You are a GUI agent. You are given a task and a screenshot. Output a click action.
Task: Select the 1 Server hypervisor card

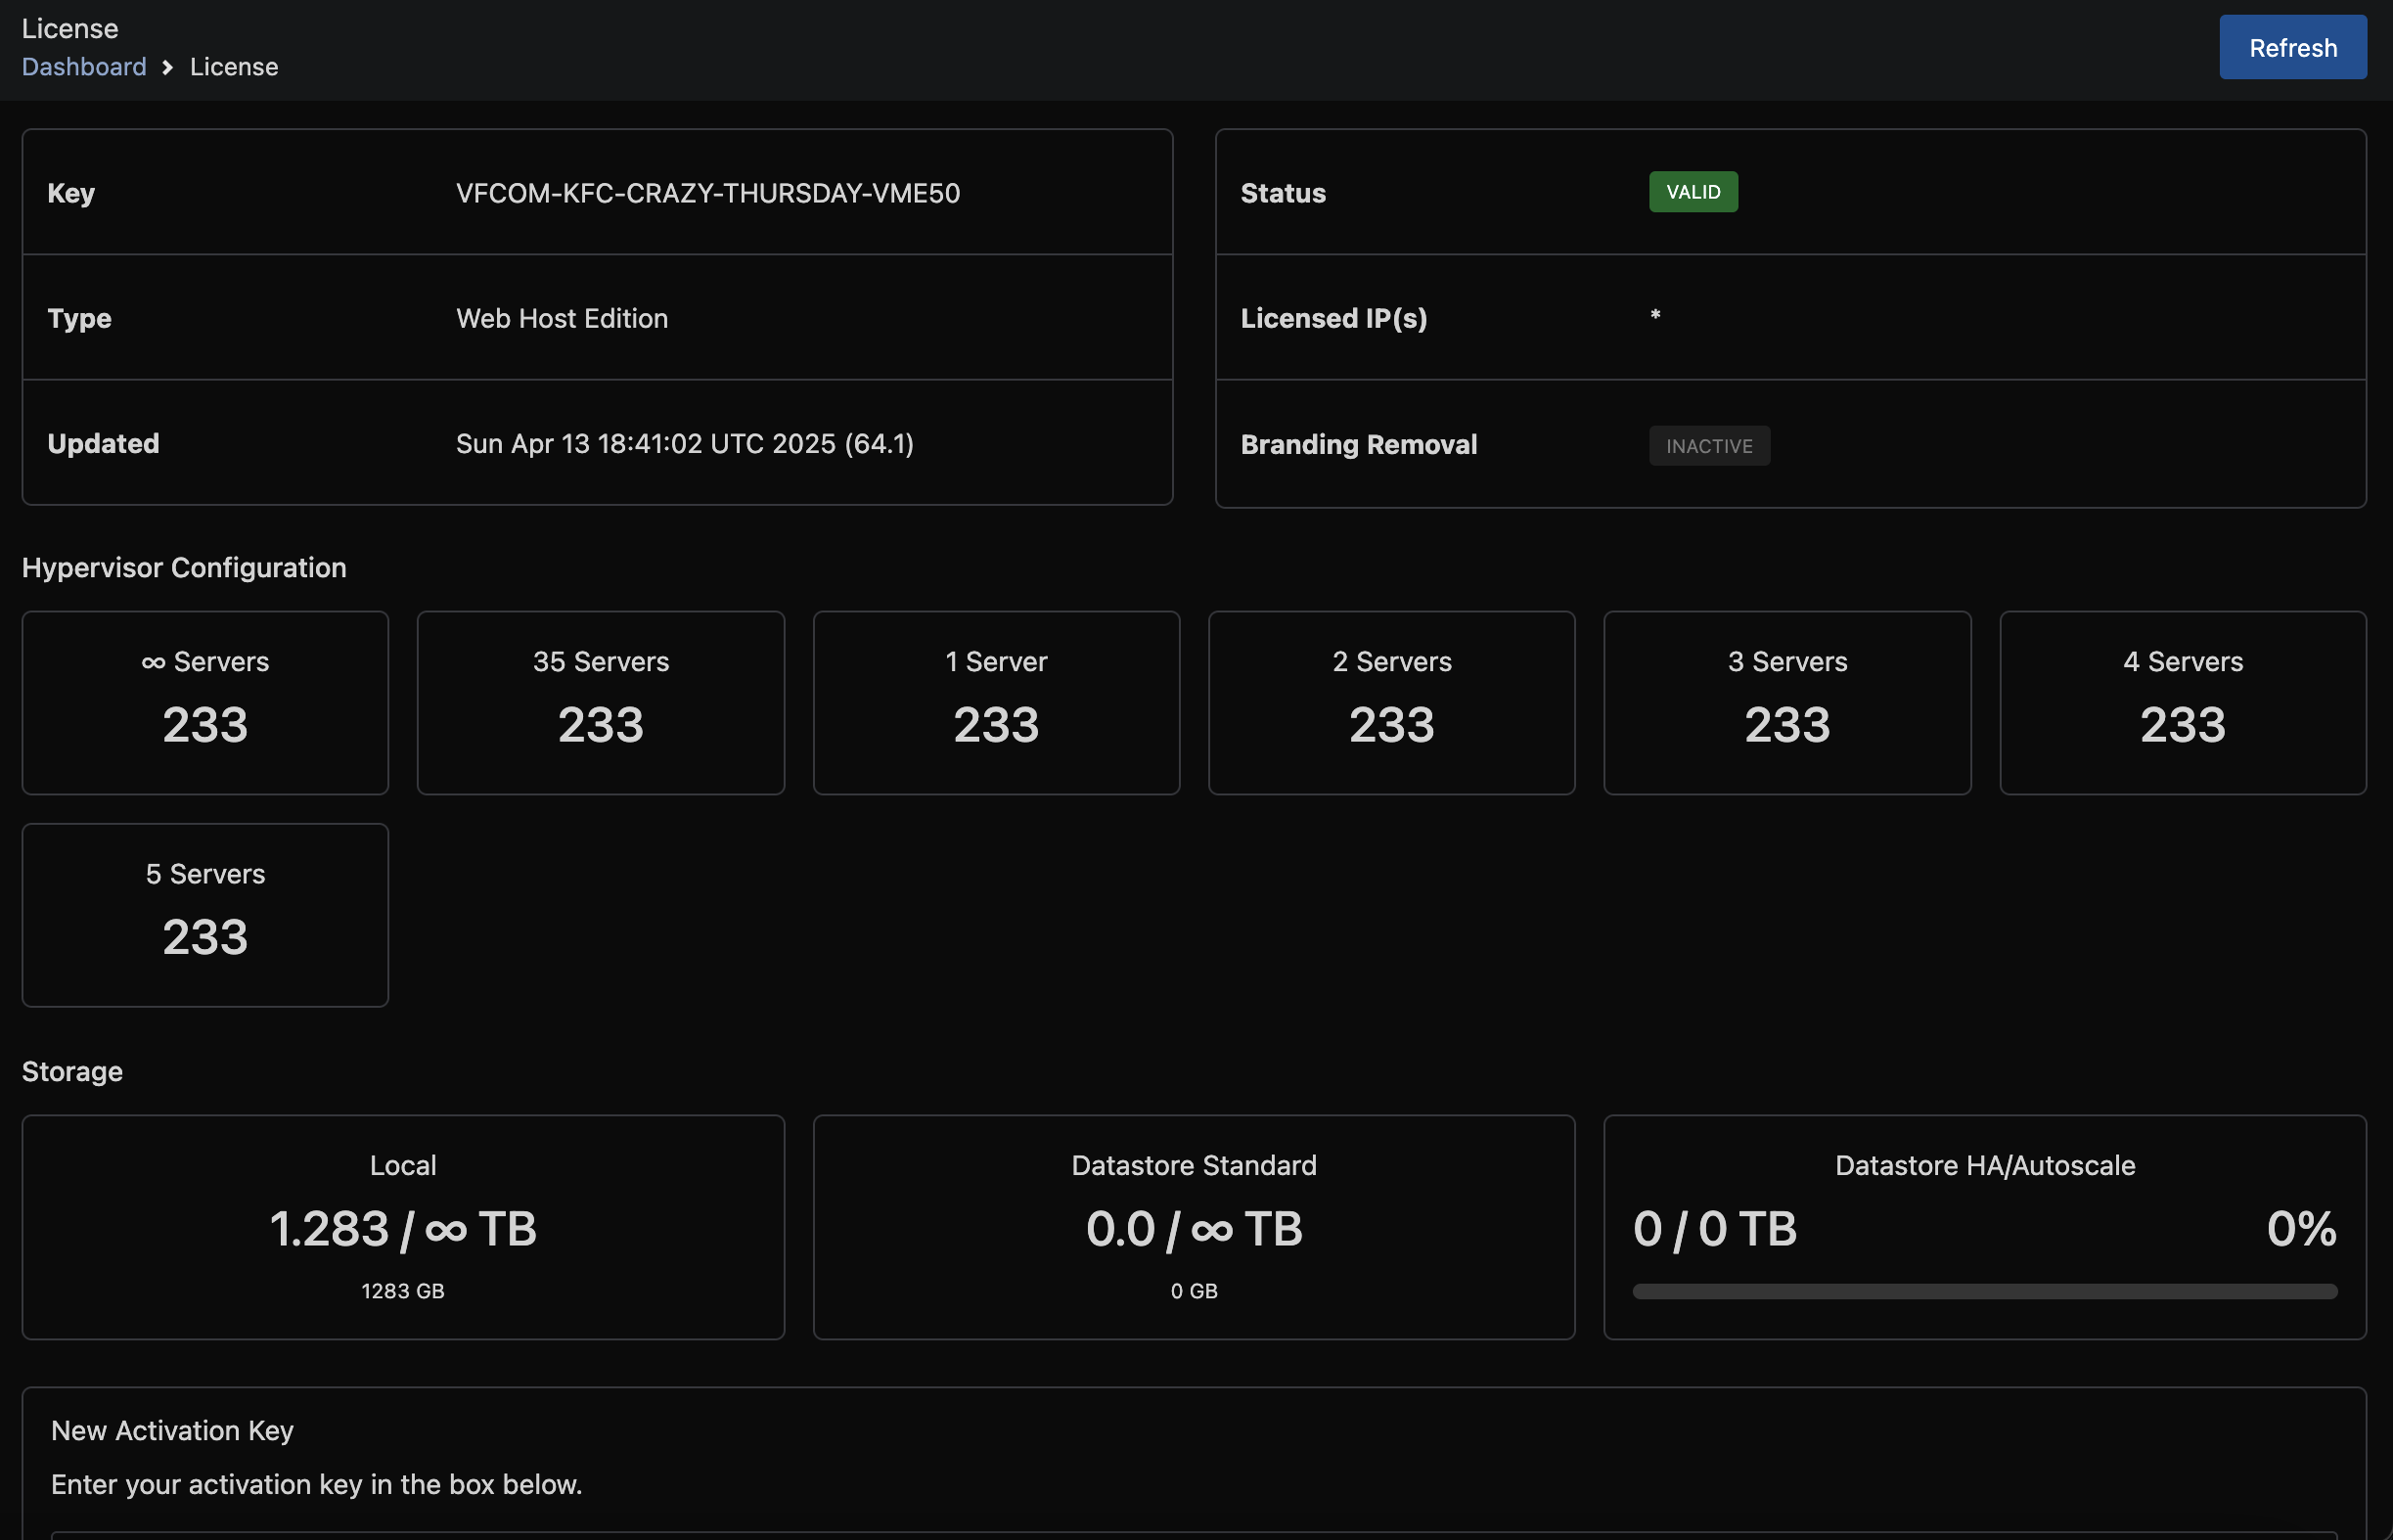coord(996,703)
